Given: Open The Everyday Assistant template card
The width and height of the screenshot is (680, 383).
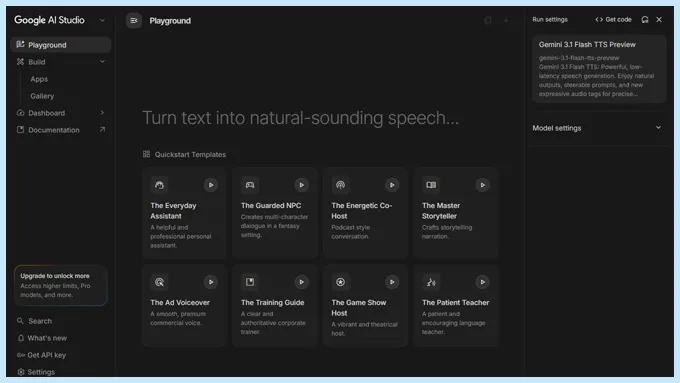Looking at the screenshot, I should [184, 213].
